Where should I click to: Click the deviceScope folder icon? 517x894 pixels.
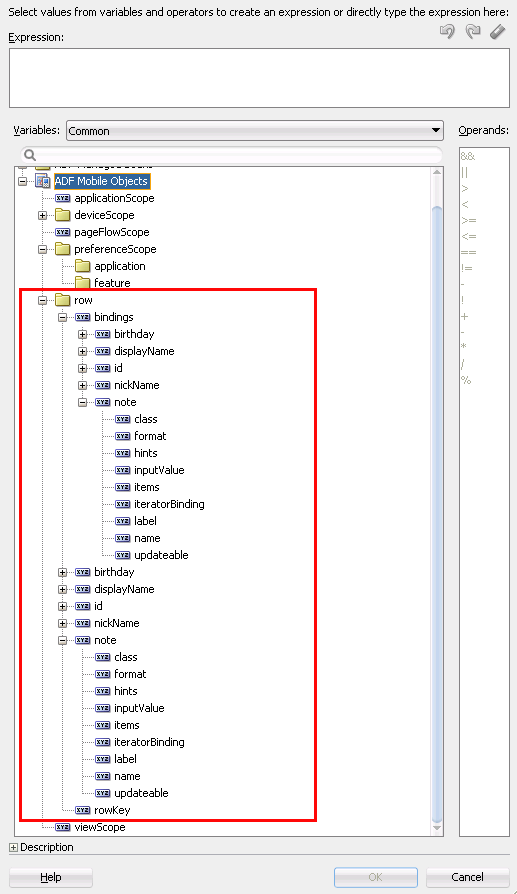(x=63, y=215)
